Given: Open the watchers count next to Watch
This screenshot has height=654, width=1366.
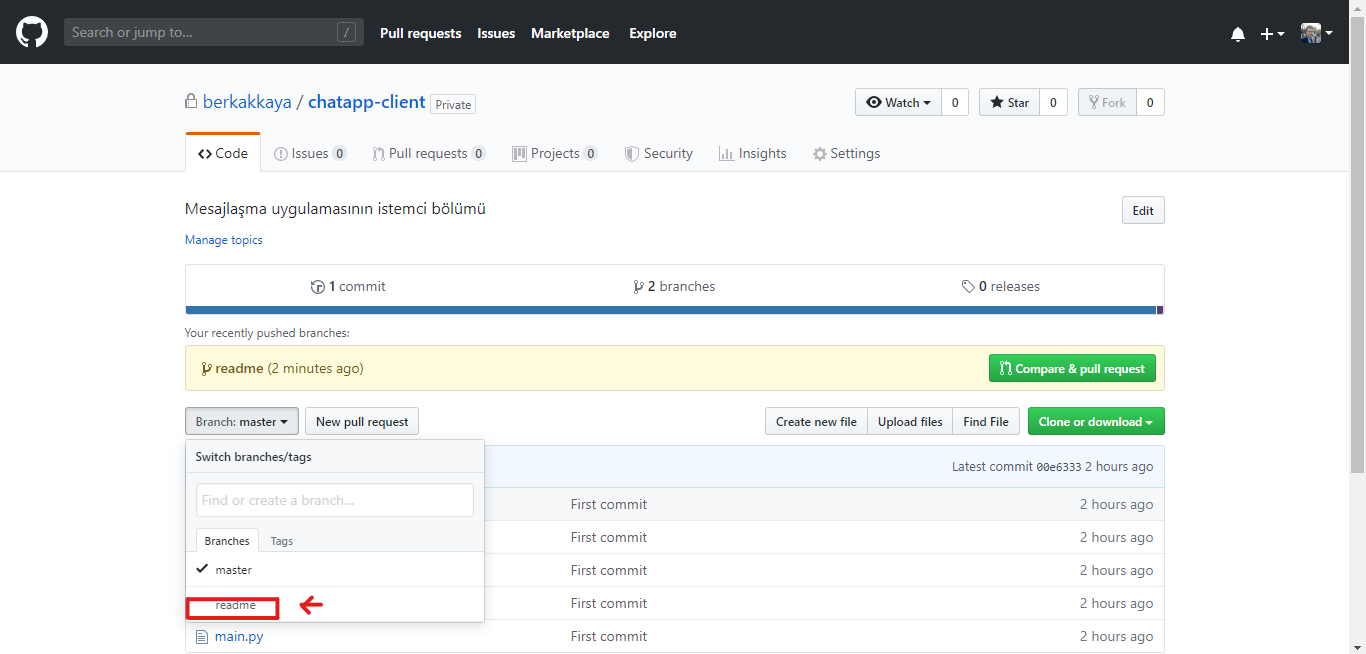Looking at the screenshot, I should pos(955,102).
